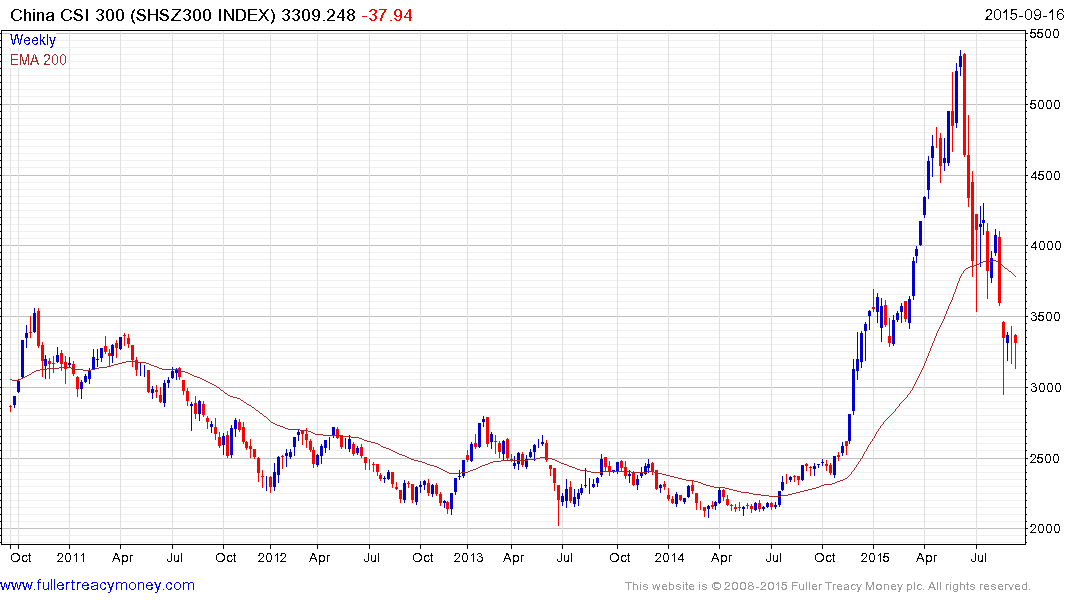1075x600 pixels.
Task: Click the 3500 price axis label
Action: (1045, 317)
